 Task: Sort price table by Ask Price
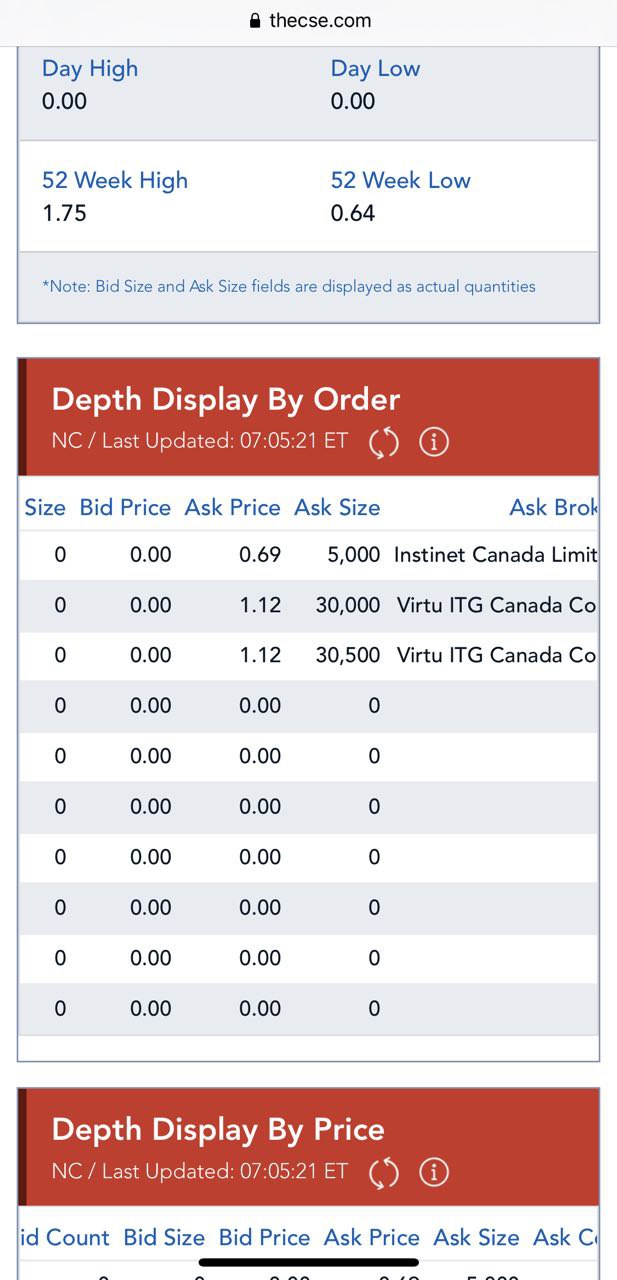click(x=372, y=1237)
